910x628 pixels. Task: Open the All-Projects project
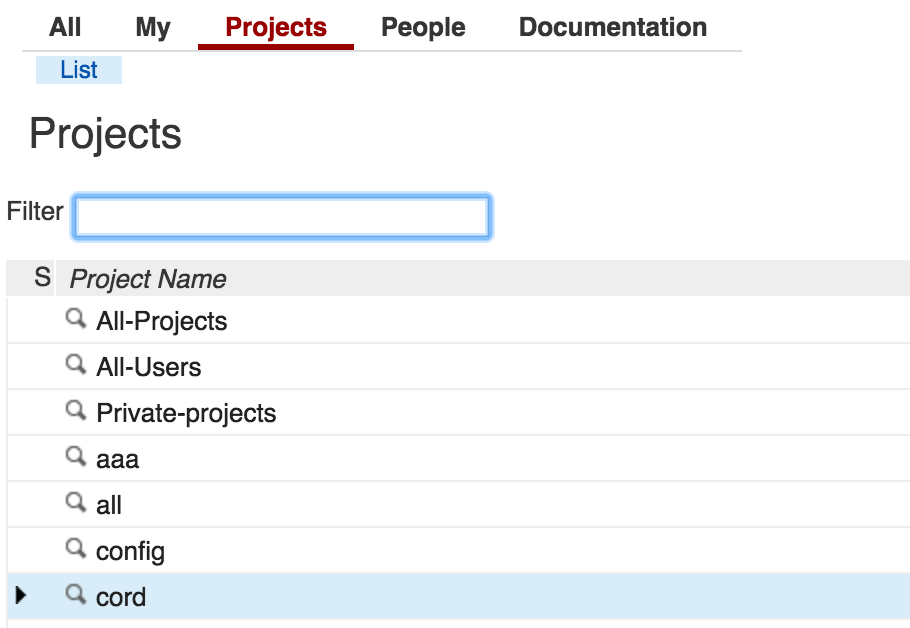coord(161,321)
